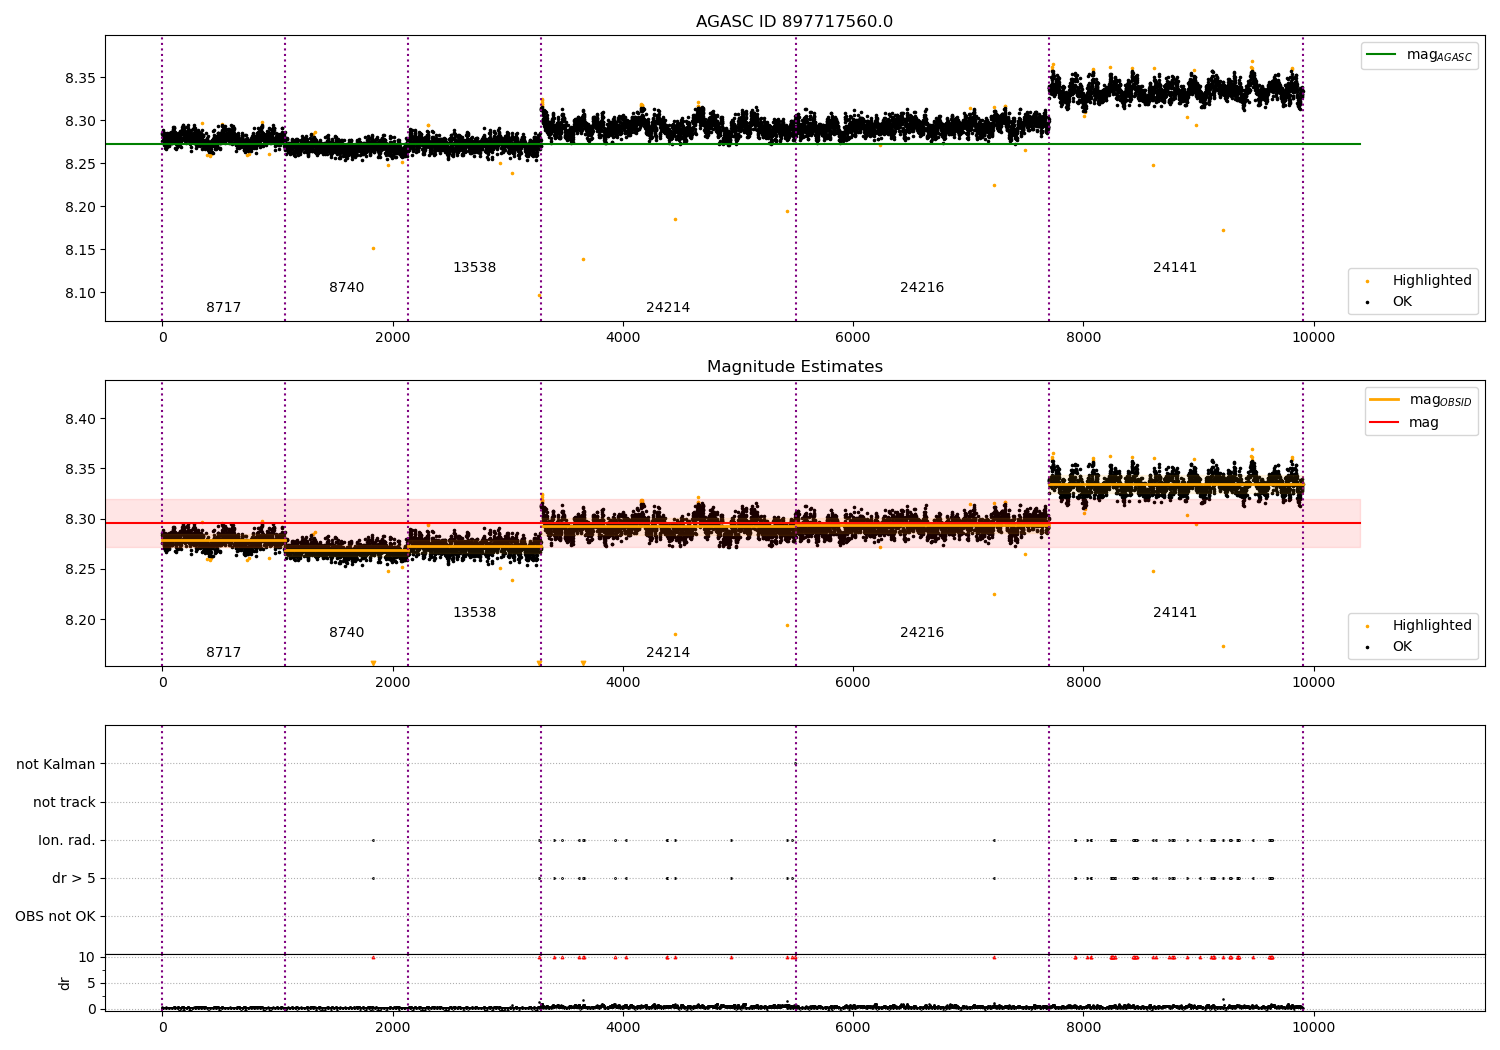Click "OK" legend label in AGASC ID plot
Image resolution: width=1500 pixels, height=1050 pixels.
1402,301
